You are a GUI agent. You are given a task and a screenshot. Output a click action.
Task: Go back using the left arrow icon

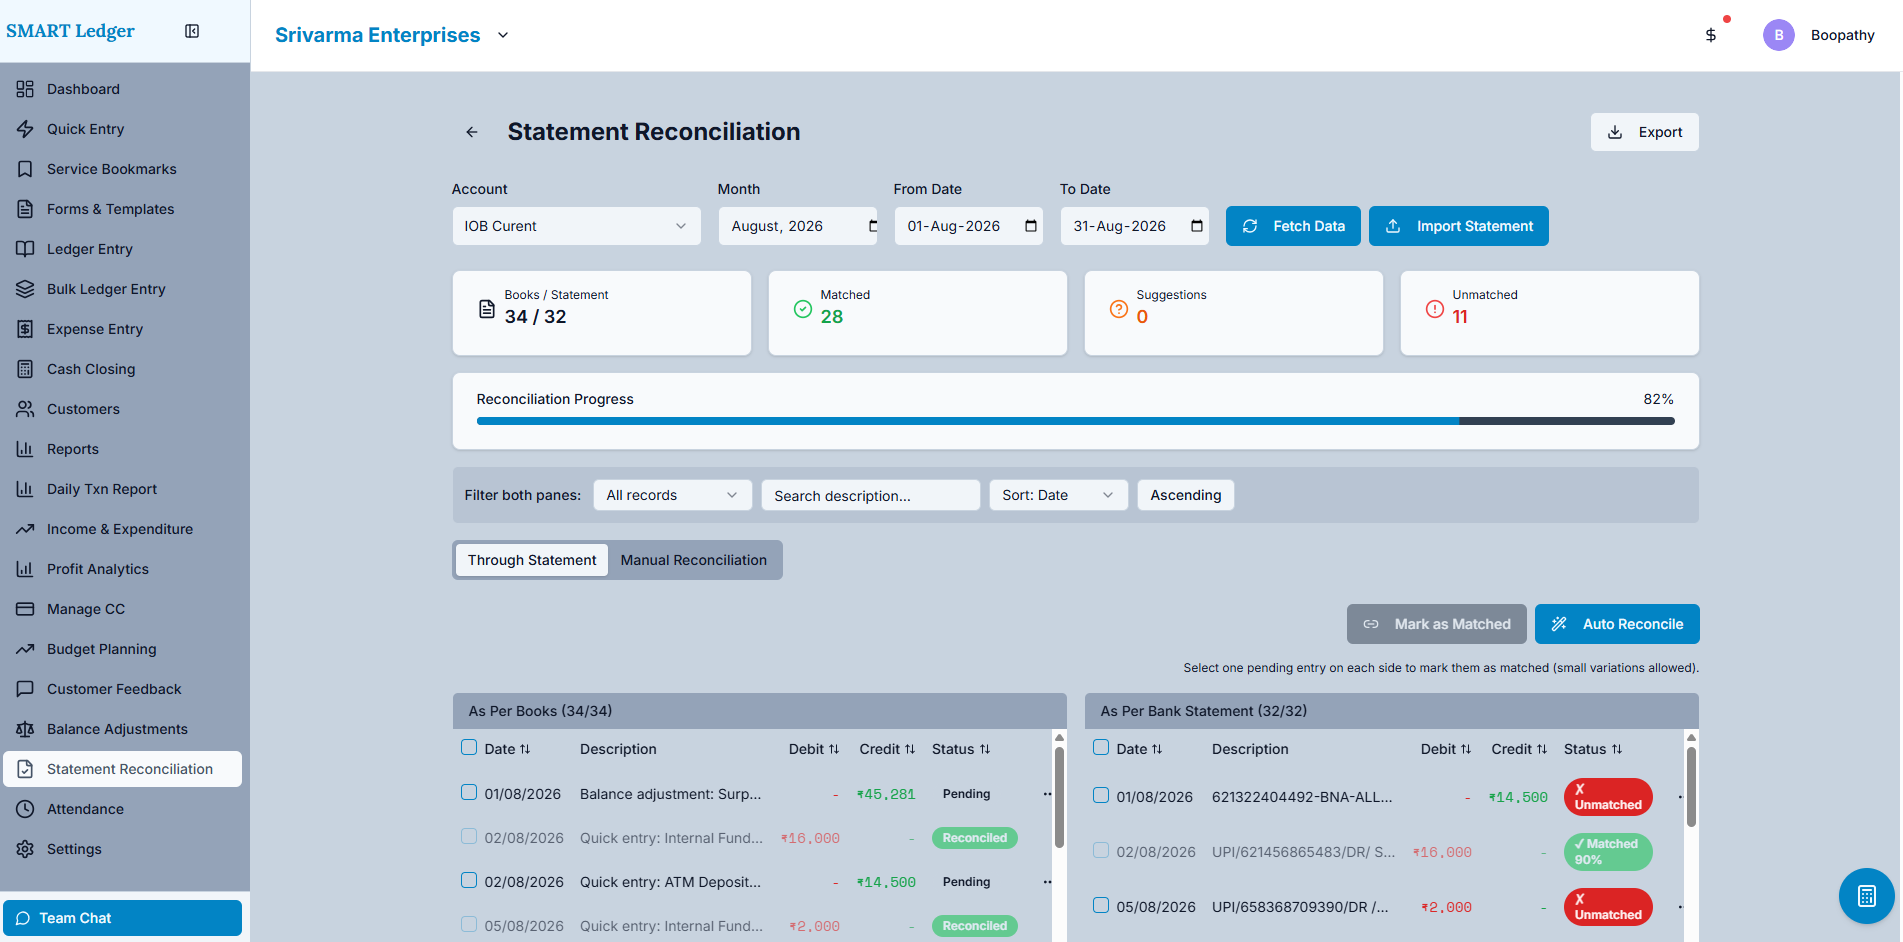click(472, 132)
